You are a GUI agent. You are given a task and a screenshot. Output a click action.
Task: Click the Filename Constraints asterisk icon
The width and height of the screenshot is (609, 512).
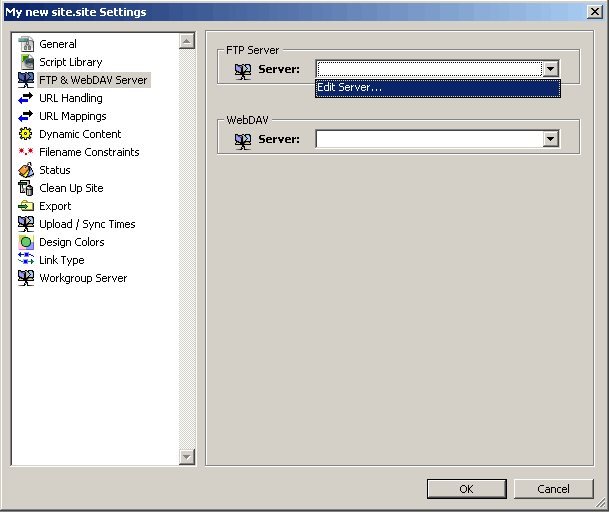tap(26, 151)
